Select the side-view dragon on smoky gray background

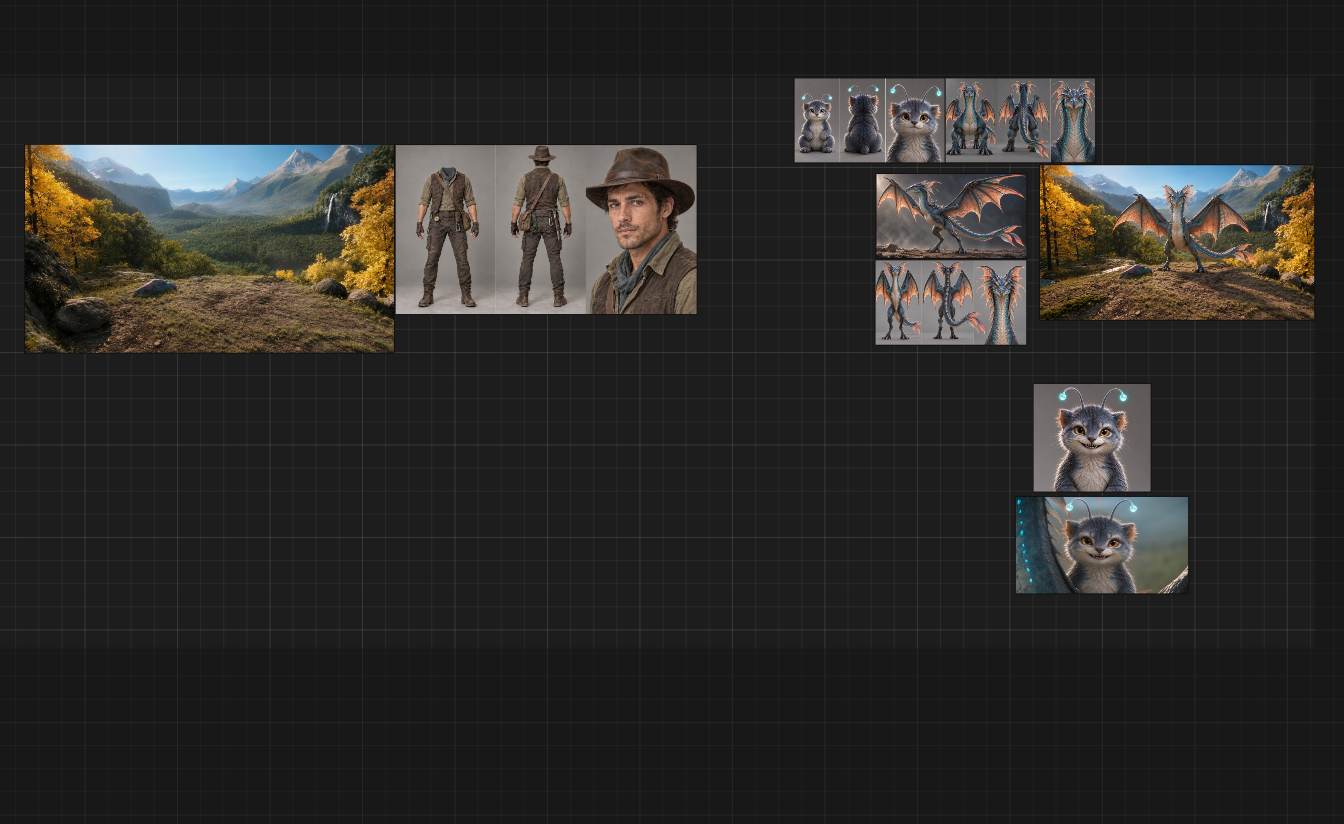tap(951, 216)
